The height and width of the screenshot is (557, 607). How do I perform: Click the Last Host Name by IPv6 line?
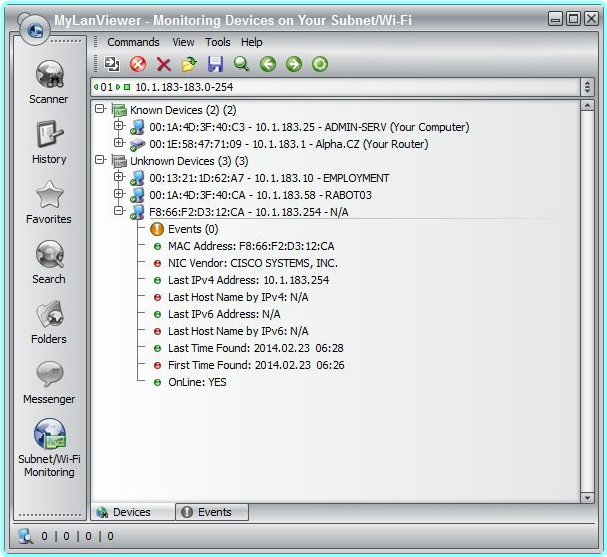[238, 332]
